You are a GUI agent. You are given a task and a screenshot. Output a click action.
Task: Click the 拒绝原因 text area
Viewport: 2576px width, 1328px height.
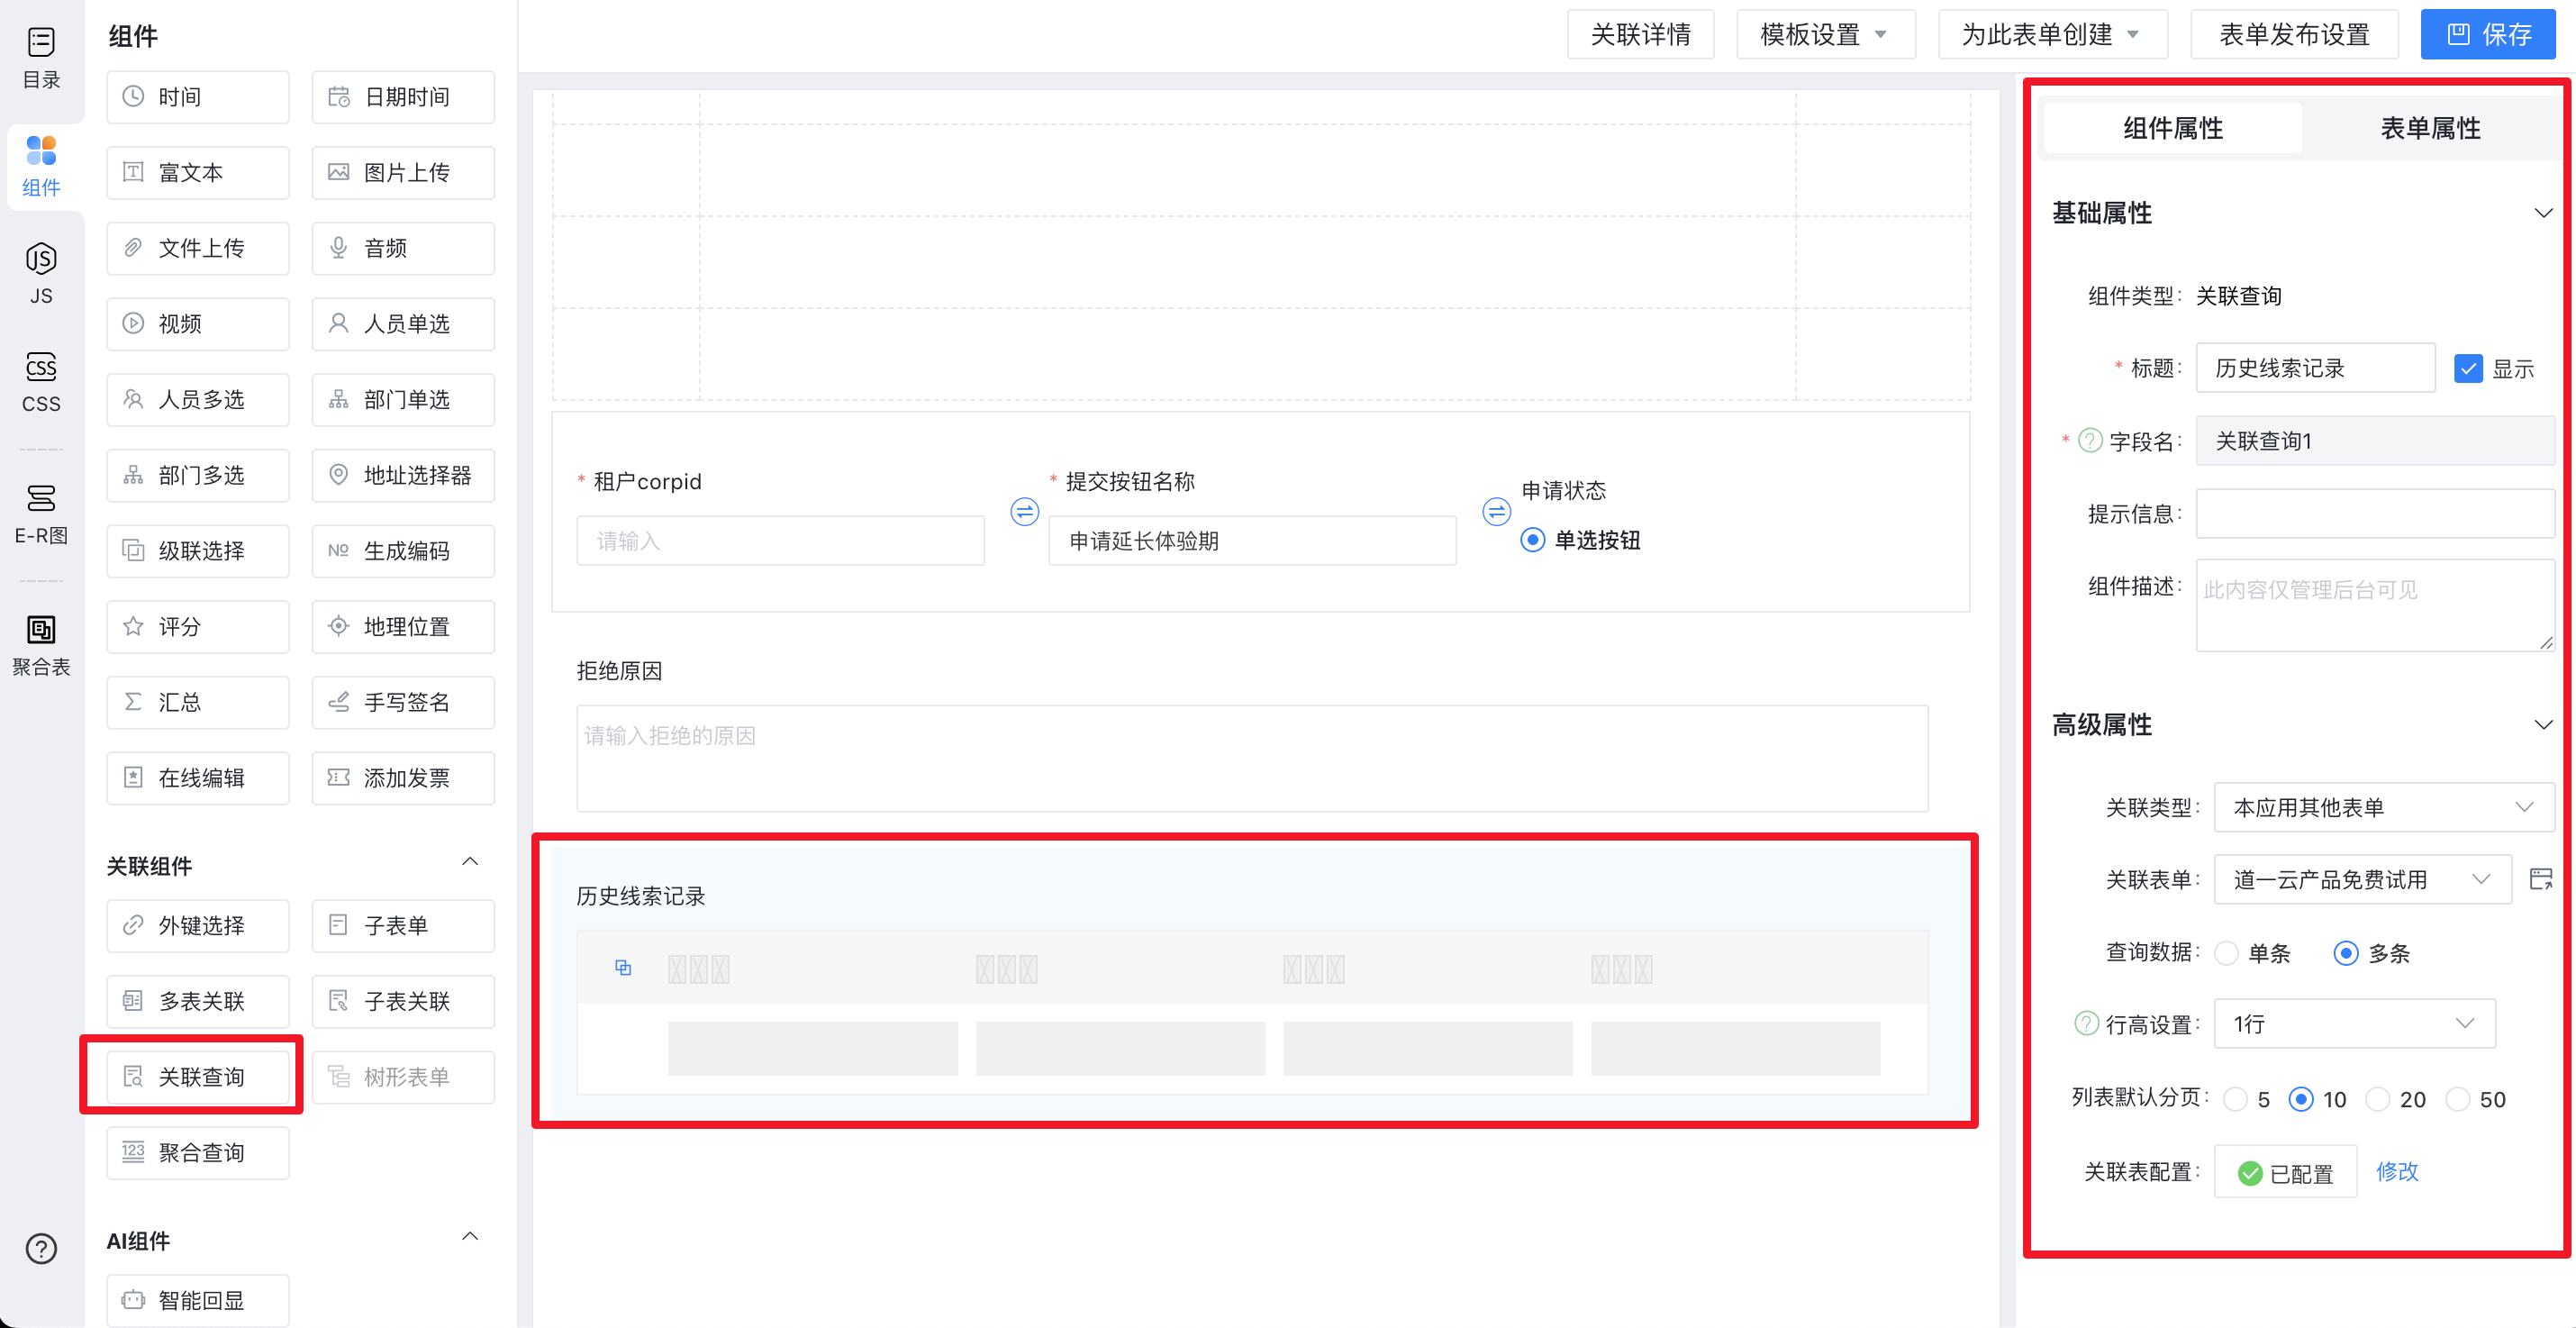(1251, 758)
